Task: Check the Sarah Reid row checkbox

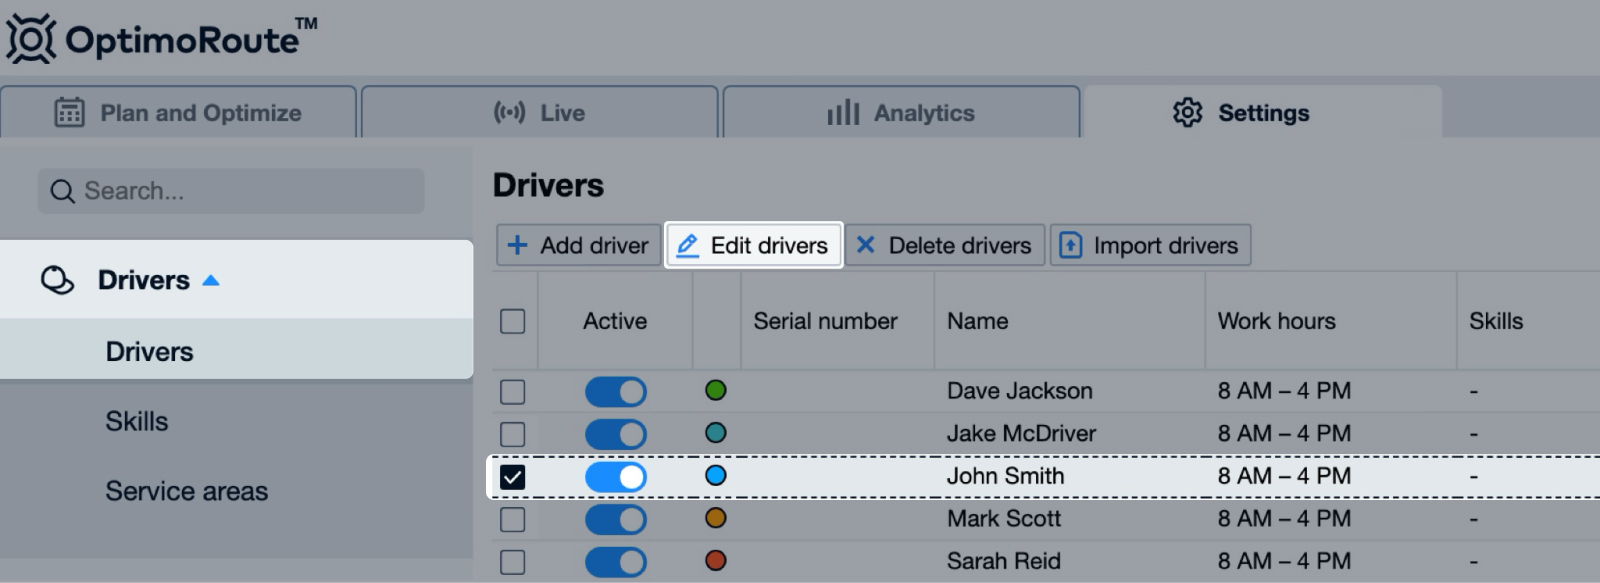Action: (512, 562)
